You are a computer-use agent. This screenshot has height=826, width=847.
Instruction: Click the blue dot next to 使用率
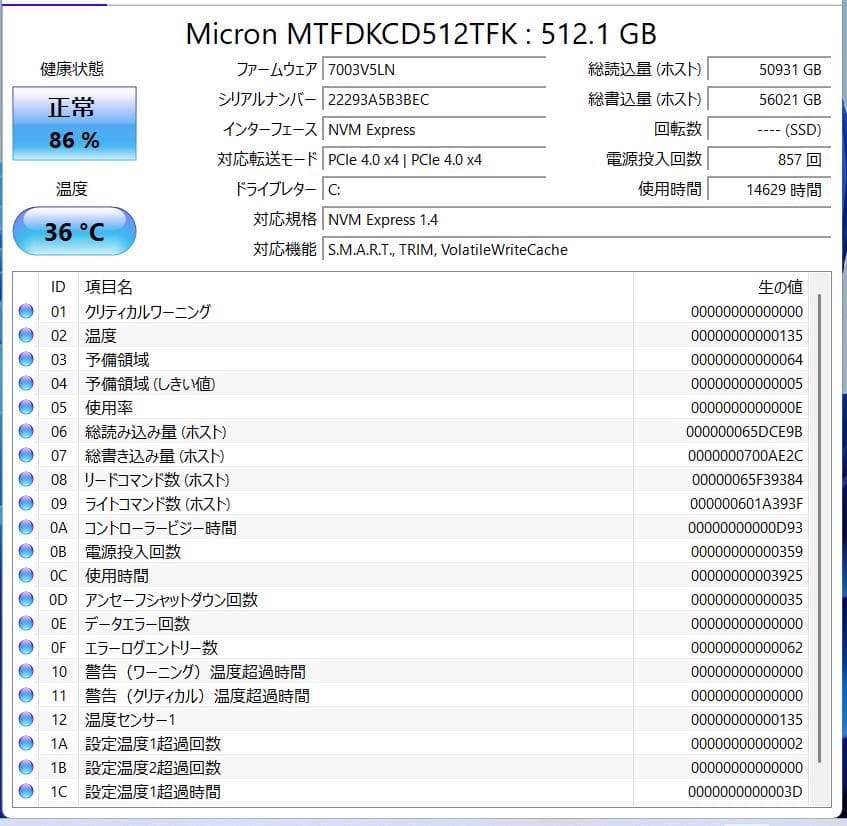click(25, 408)
